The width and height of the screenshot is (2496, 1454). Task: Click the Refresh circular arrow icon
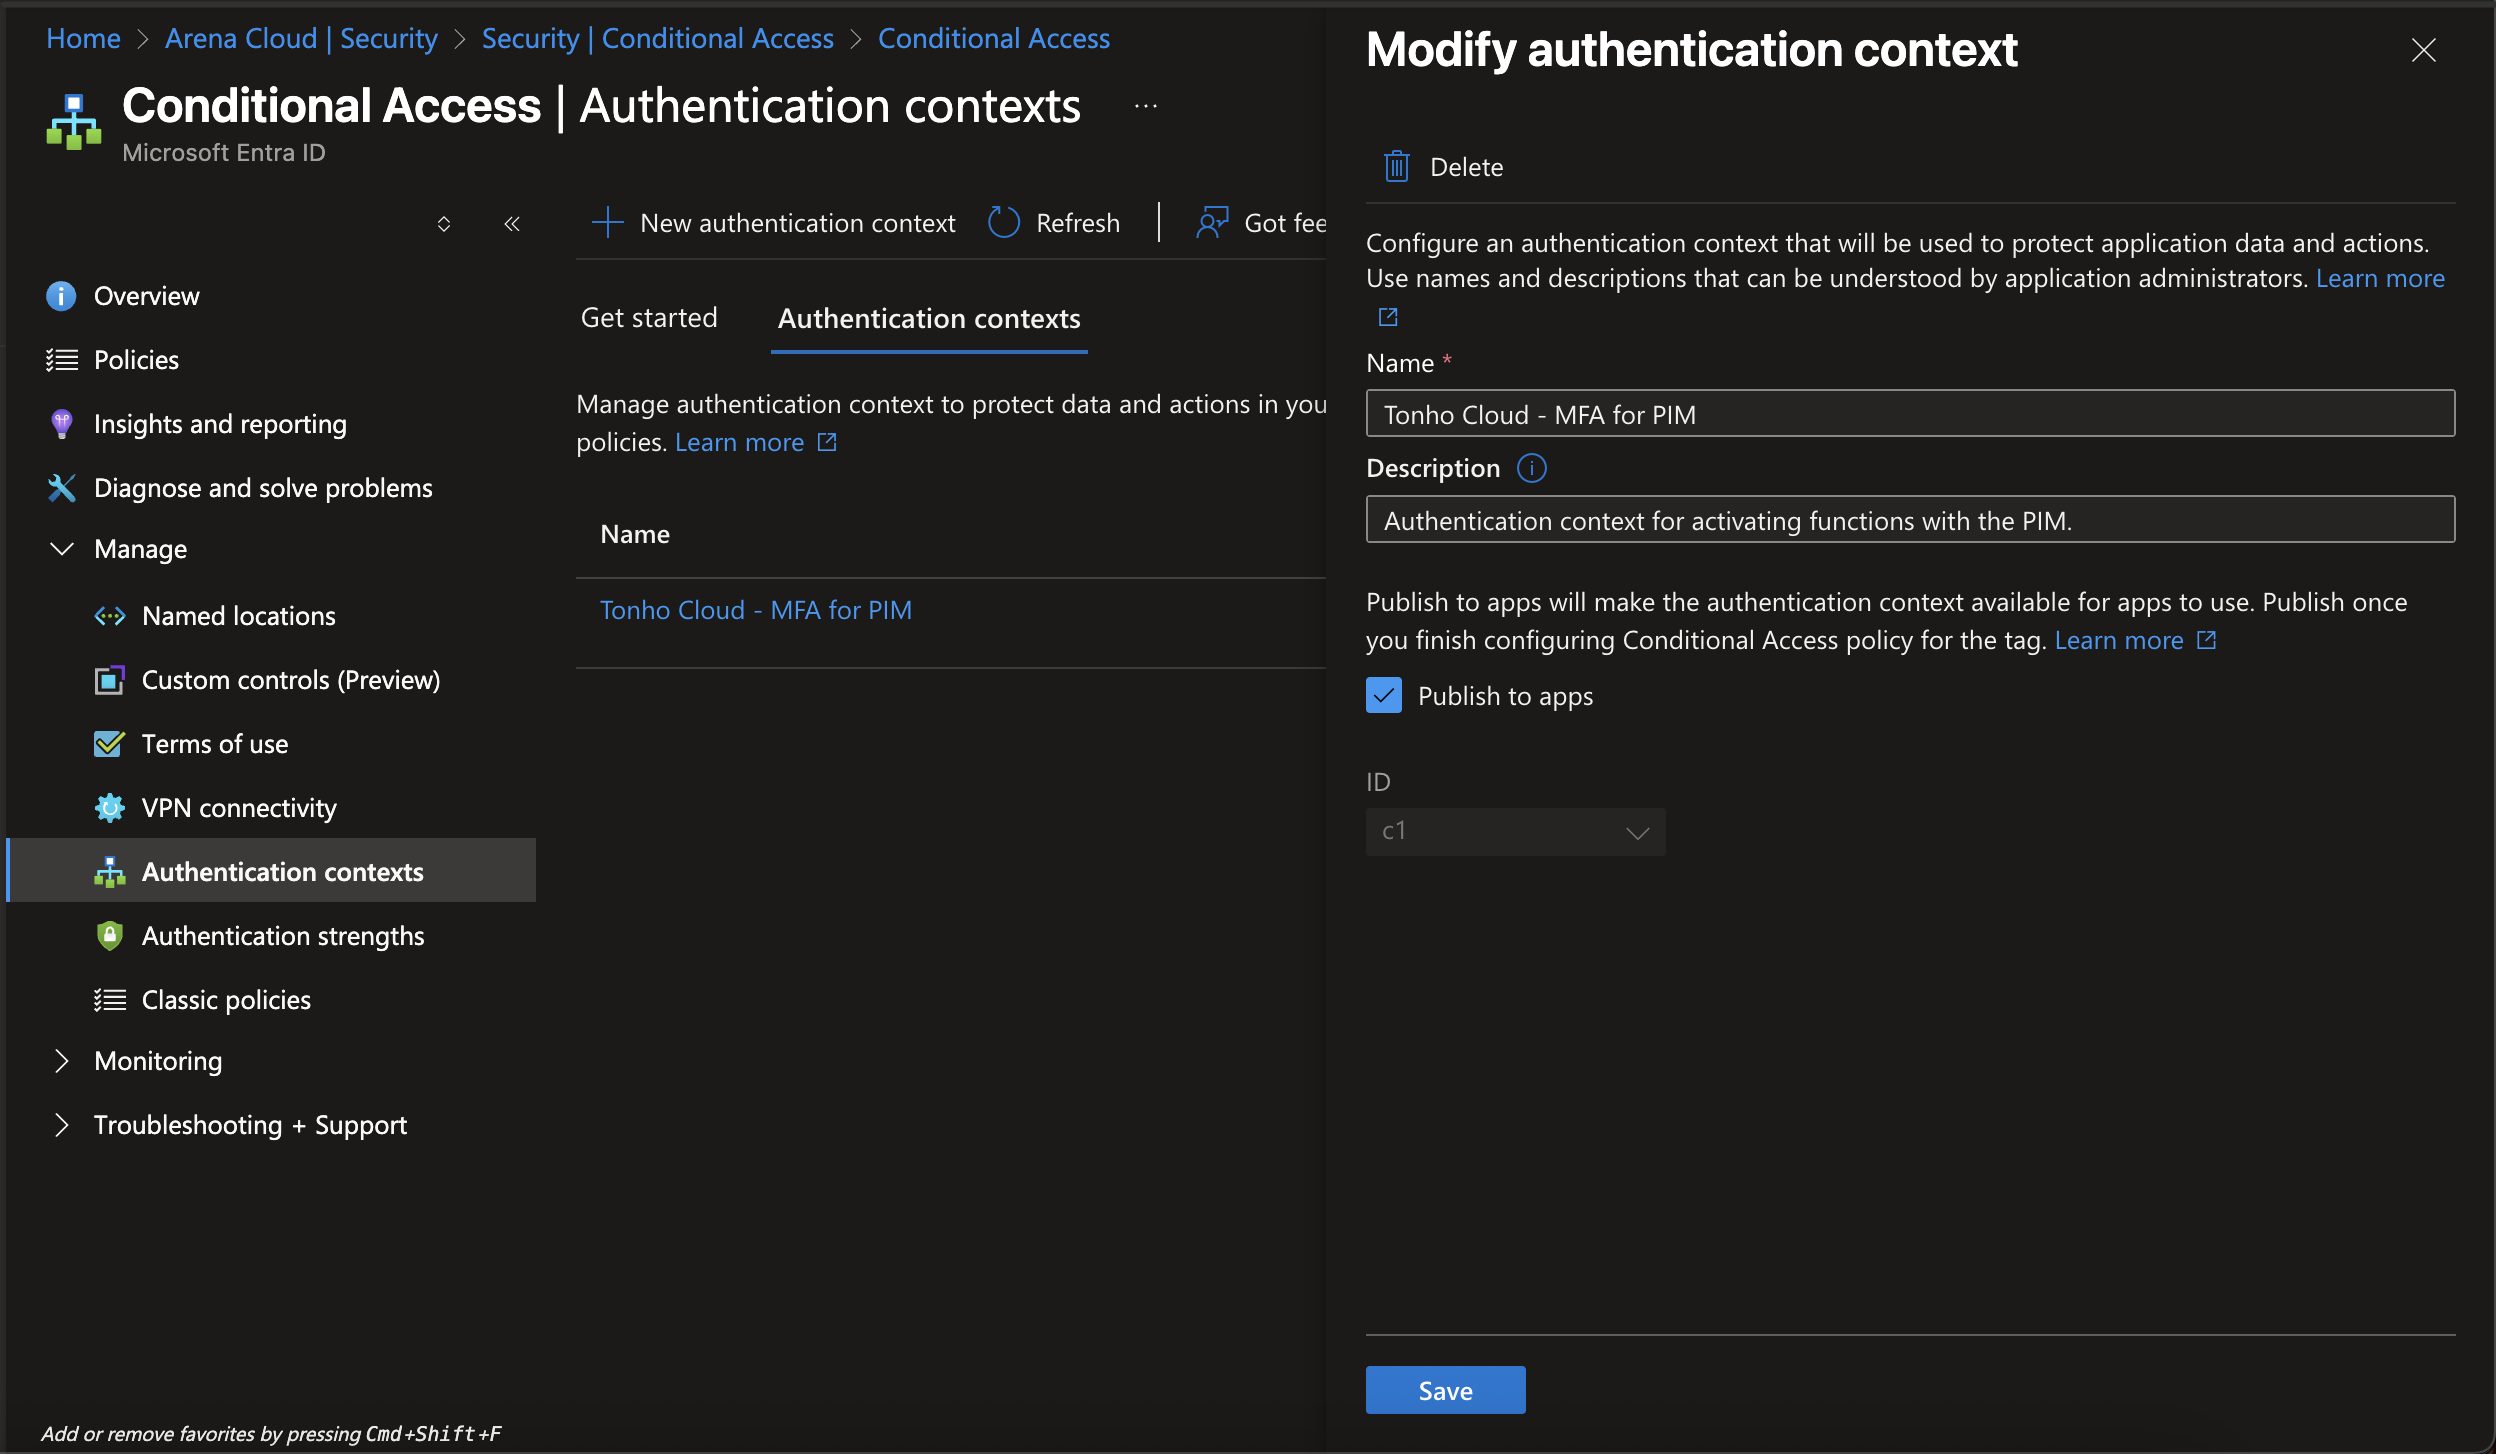point(1003,222)
